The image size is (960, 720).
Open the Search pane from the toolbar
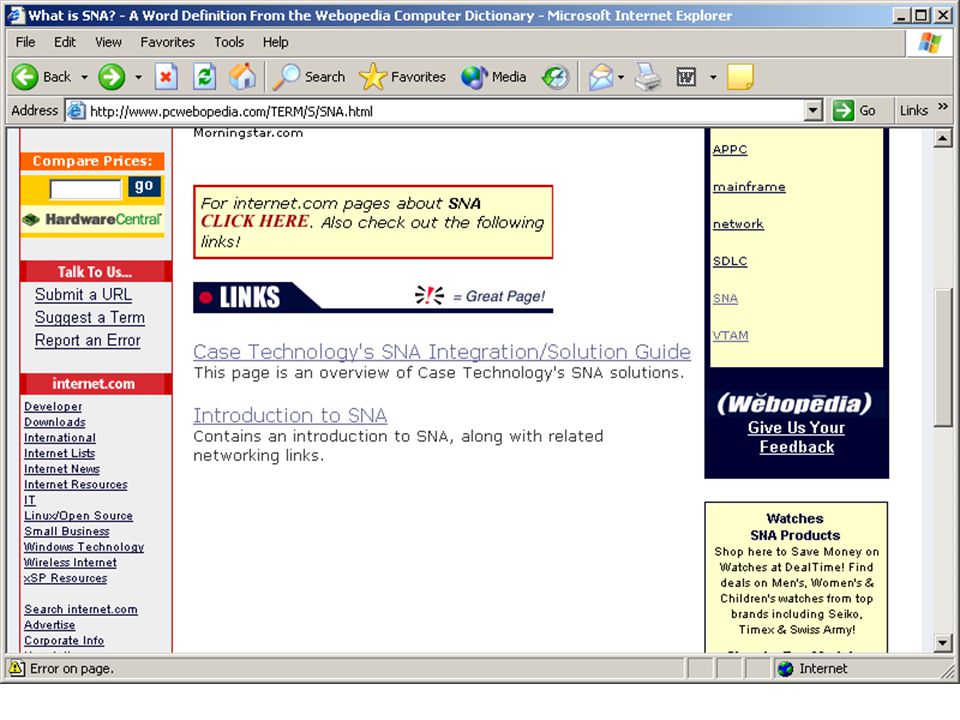click(x=309, y=77)
